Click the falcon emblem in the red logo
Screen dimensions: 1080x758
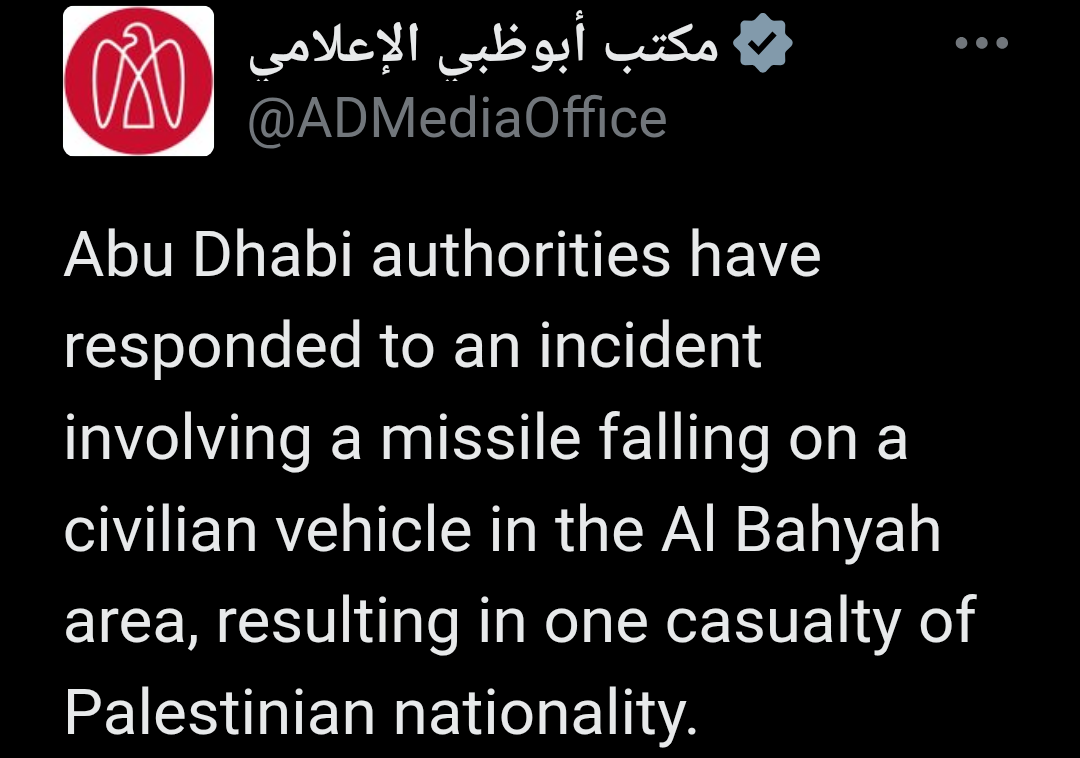click(139, 79)
